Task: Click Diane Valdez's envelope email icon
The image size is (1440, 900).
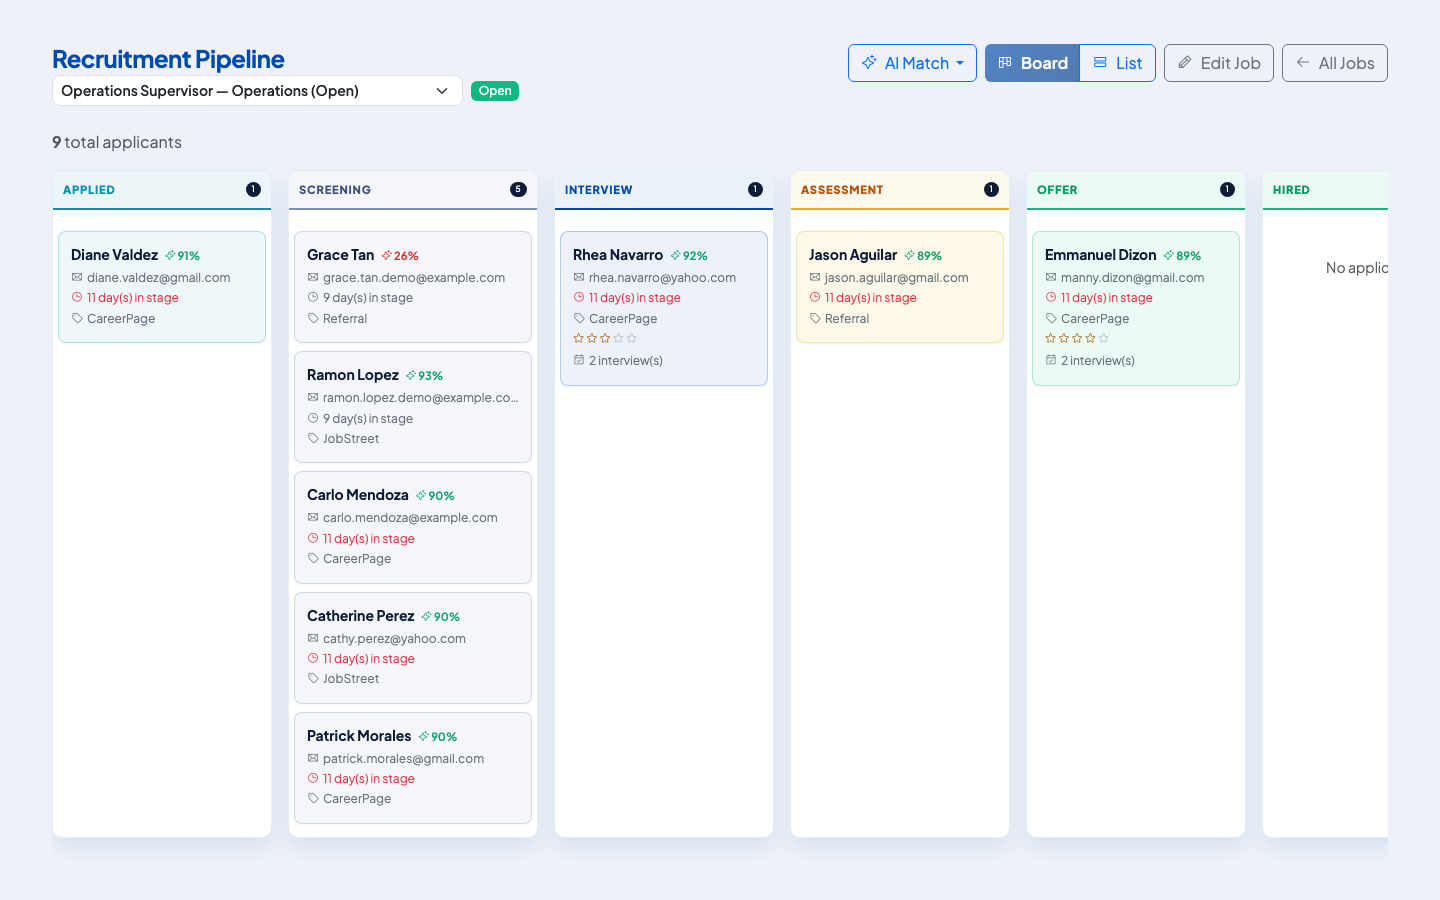Action: pyautogui.click(x=77, y=277)
